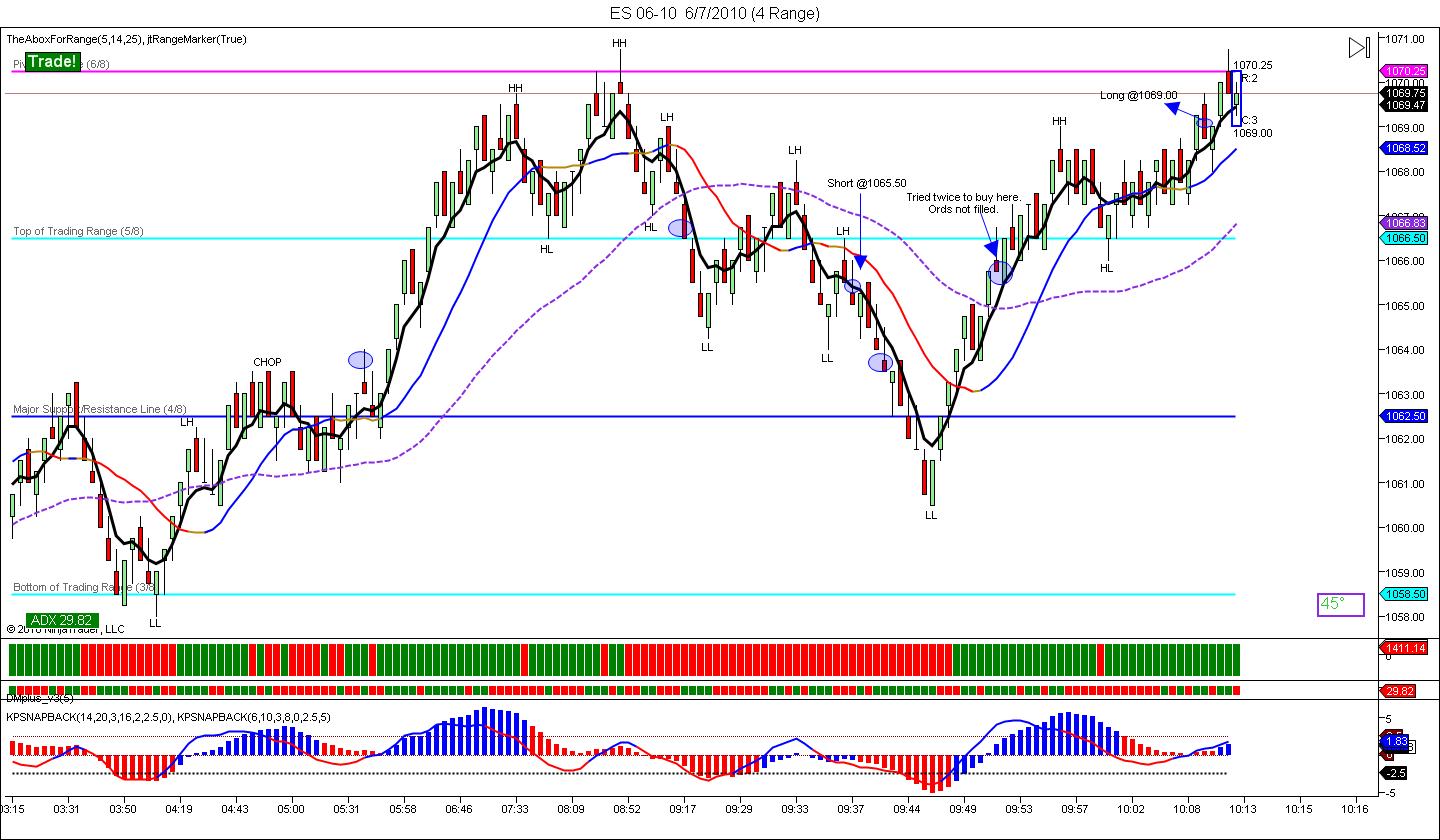Click the 05:00 time axis label
1440x840 pixels.
click(x=291, y=807)
